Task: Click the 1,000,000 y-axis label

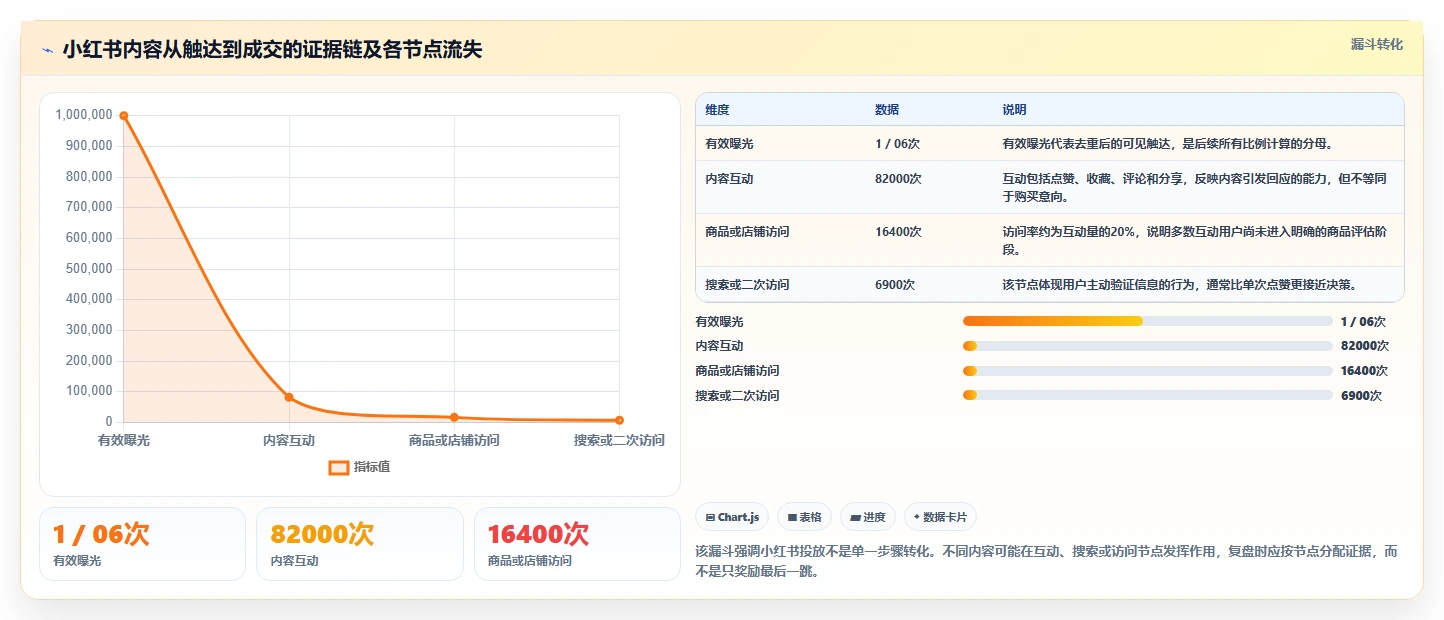Action: [84, 115]
